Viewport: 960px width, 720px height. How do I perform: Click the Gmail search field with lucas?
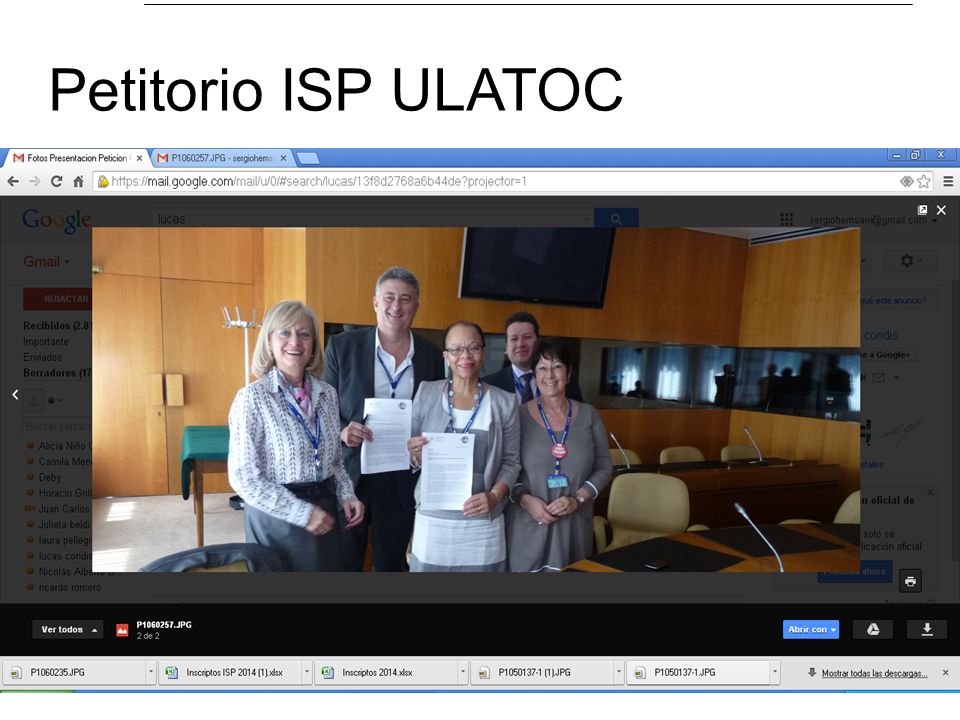pos(372,219)
